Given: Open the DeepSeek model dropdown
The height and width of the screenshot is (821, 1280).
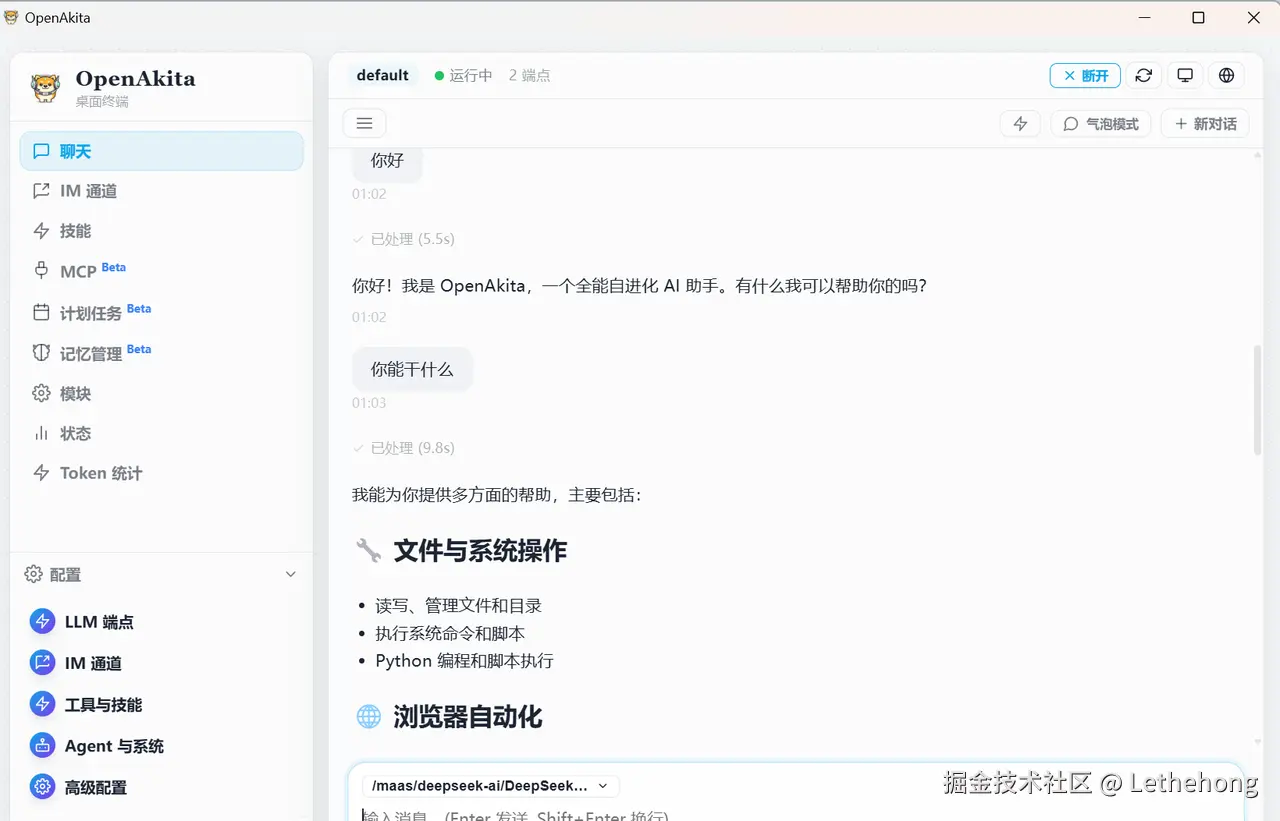Looking at the screenshot, I should 490,786.
